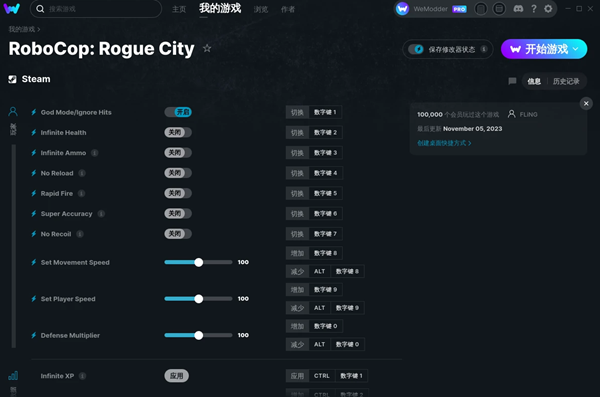
Task: Open the 历史记录 history tab
Action: tap(566, 81)
